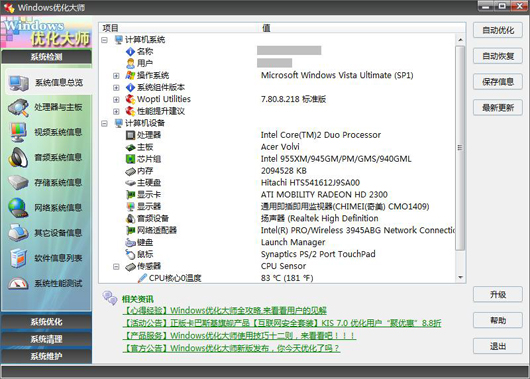Image resolution: width=530 pixels, height=379 pixels.
Task: Click the 传感器 sensor icon
Action: coord(130,266)
